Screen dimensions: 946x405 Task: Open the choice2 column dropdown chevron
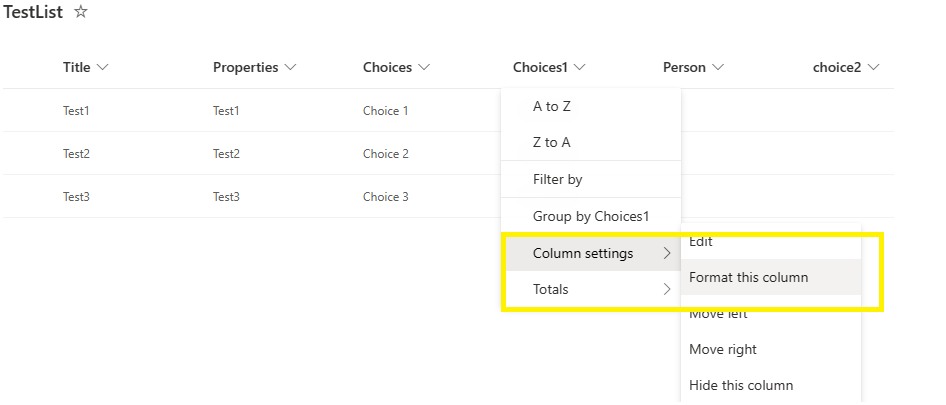[873, 68]
